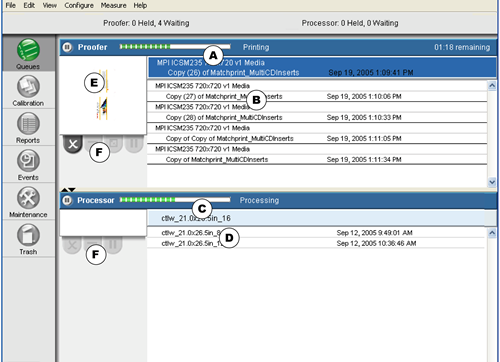The width and height of the screenshot is (500, 362).
Task: Open the Trash section
Action: [28, 235]
